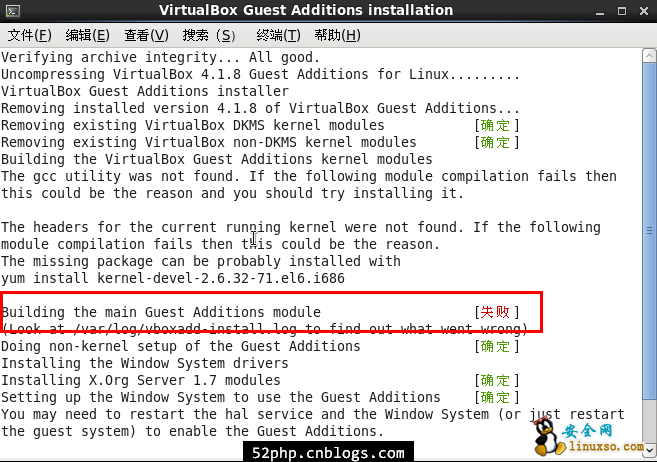Click the red 失败 status text
This screenshot has height=462, width=657.
click(x=495, y=312)
